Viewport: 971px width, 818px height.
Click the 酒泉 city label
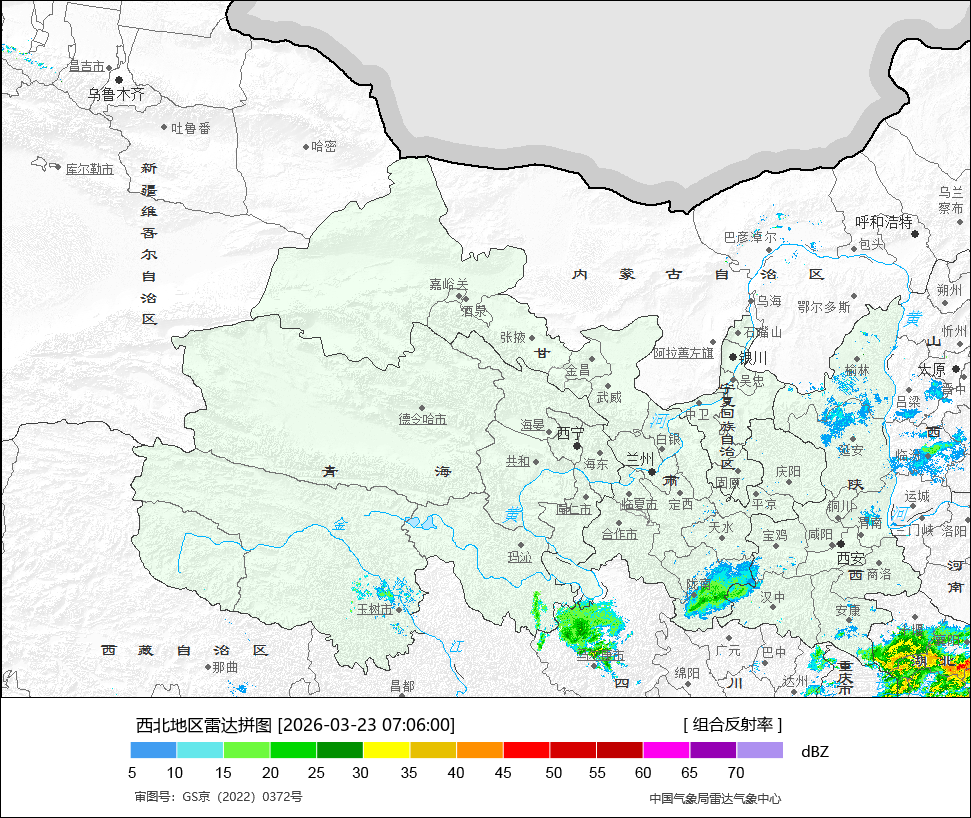click(474, 311)
